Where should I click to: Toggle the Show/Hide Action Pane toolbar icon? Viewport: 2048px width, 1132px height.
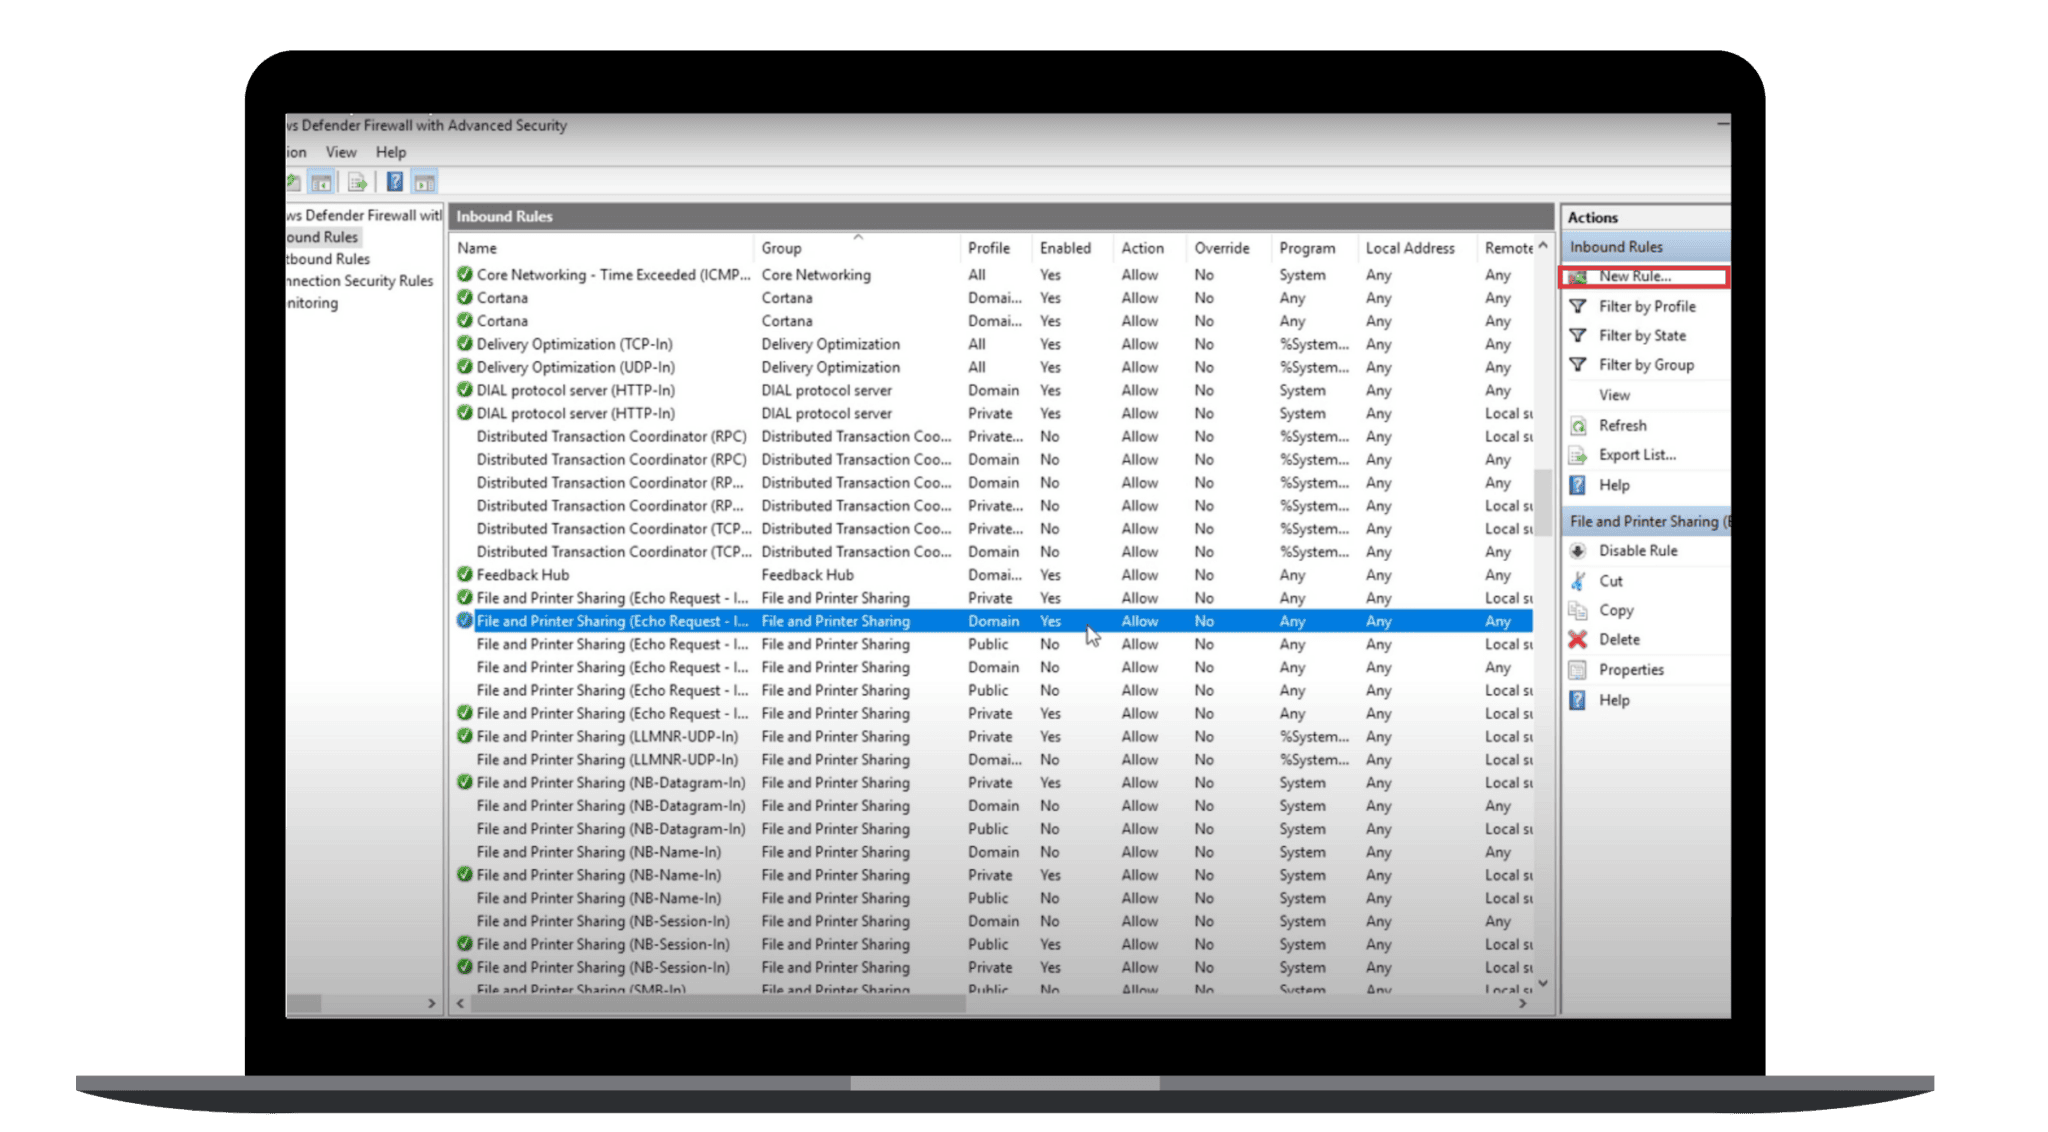point(425,182)
